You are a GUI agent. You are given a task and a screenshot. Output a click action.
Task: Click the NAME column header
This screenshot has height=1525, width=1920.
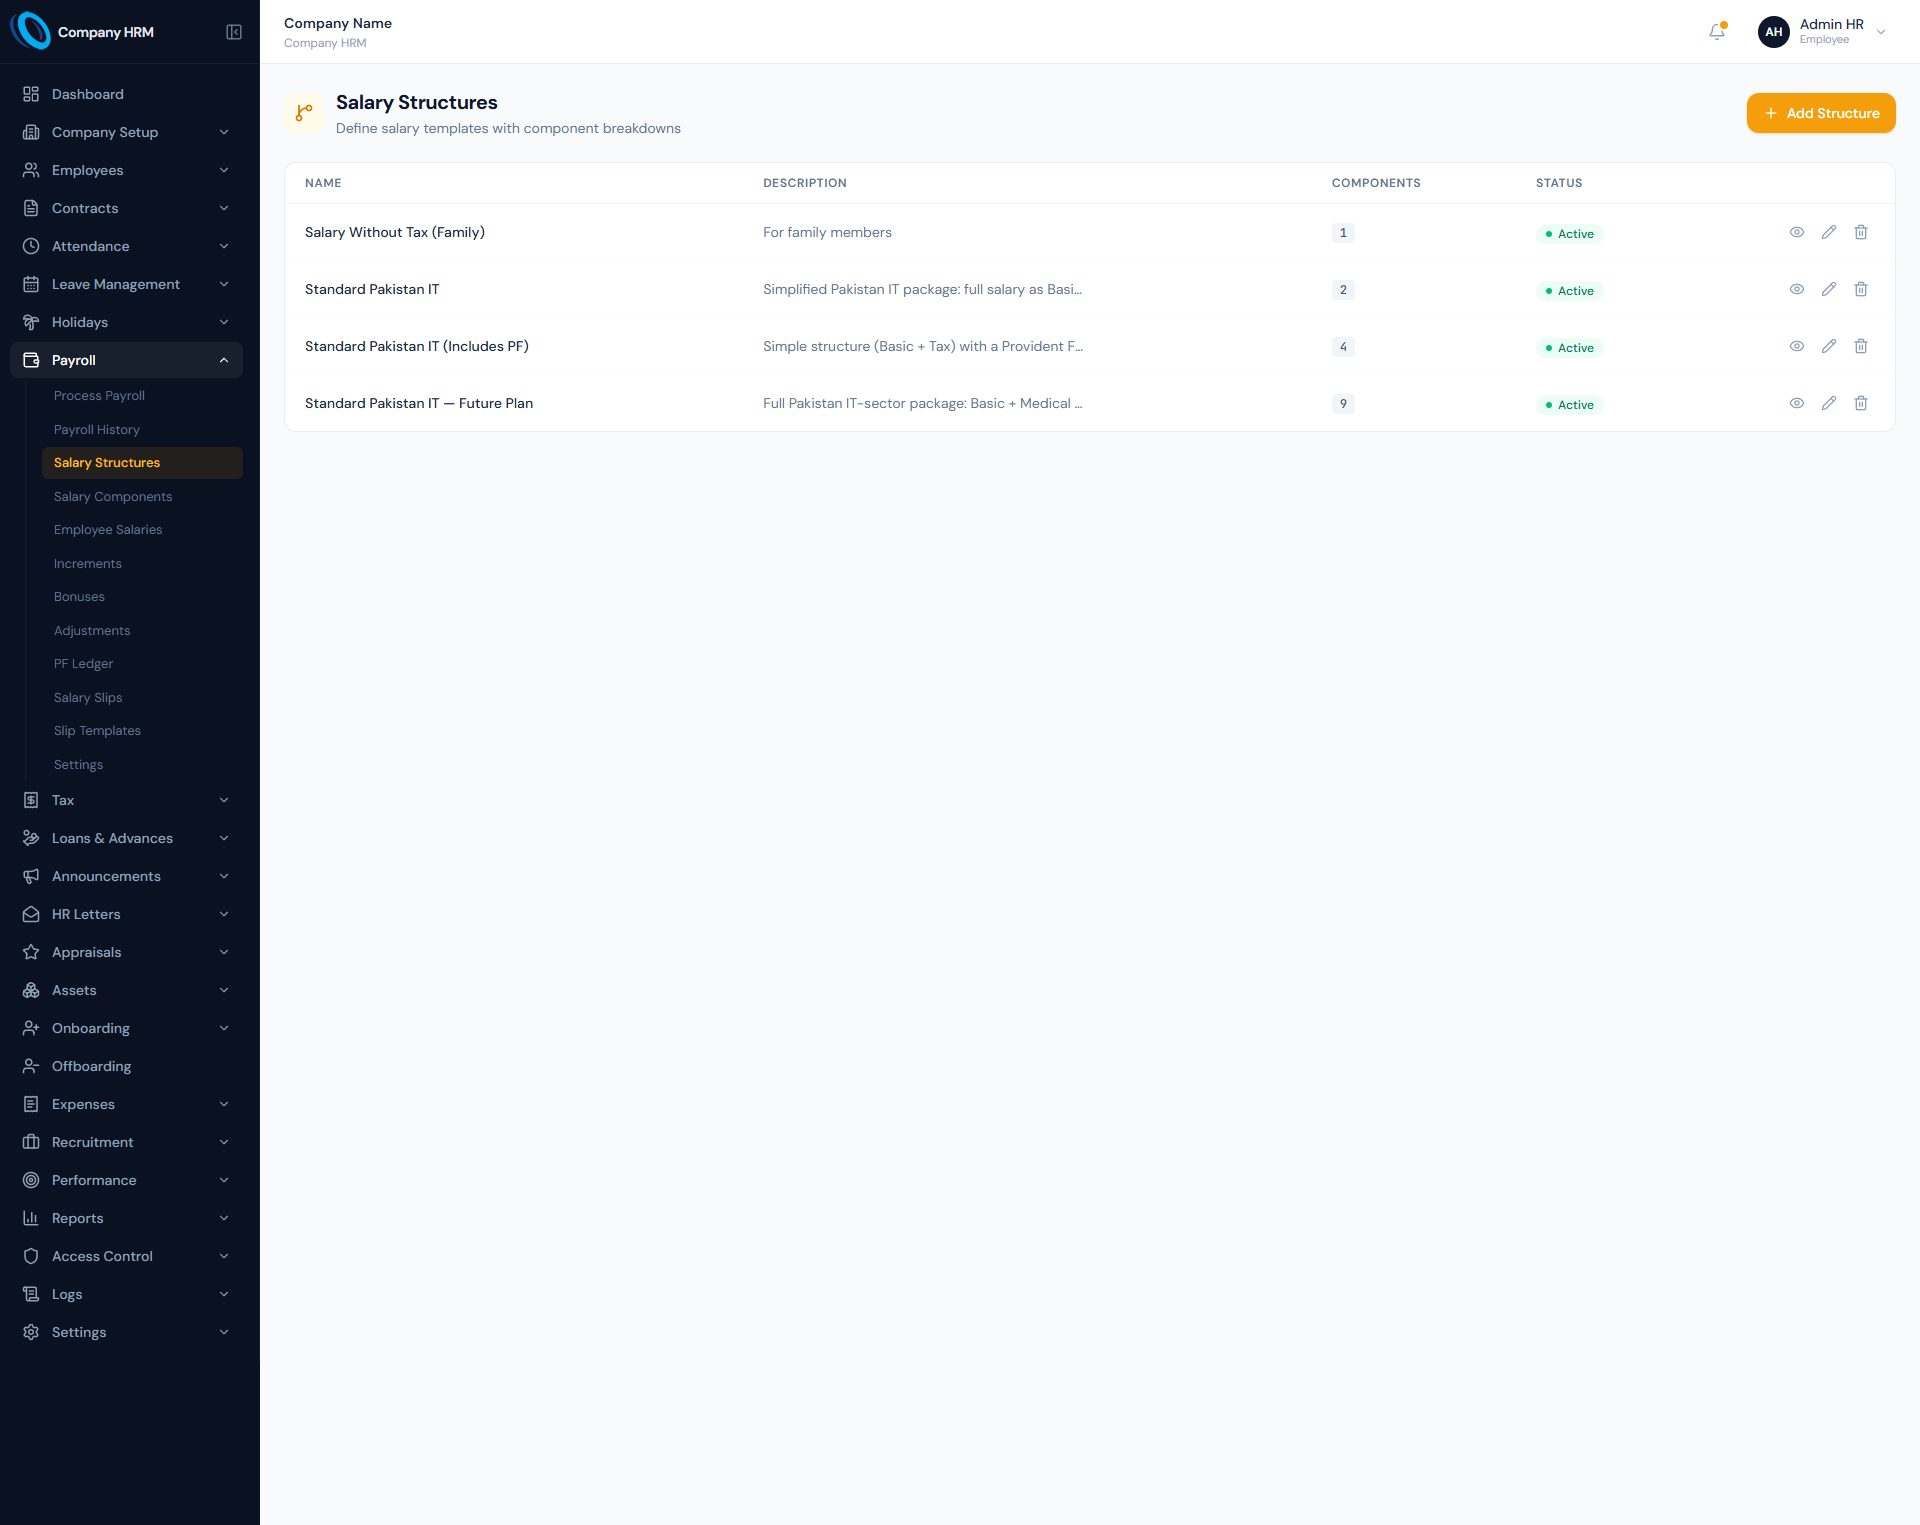(x=323, y=183)
